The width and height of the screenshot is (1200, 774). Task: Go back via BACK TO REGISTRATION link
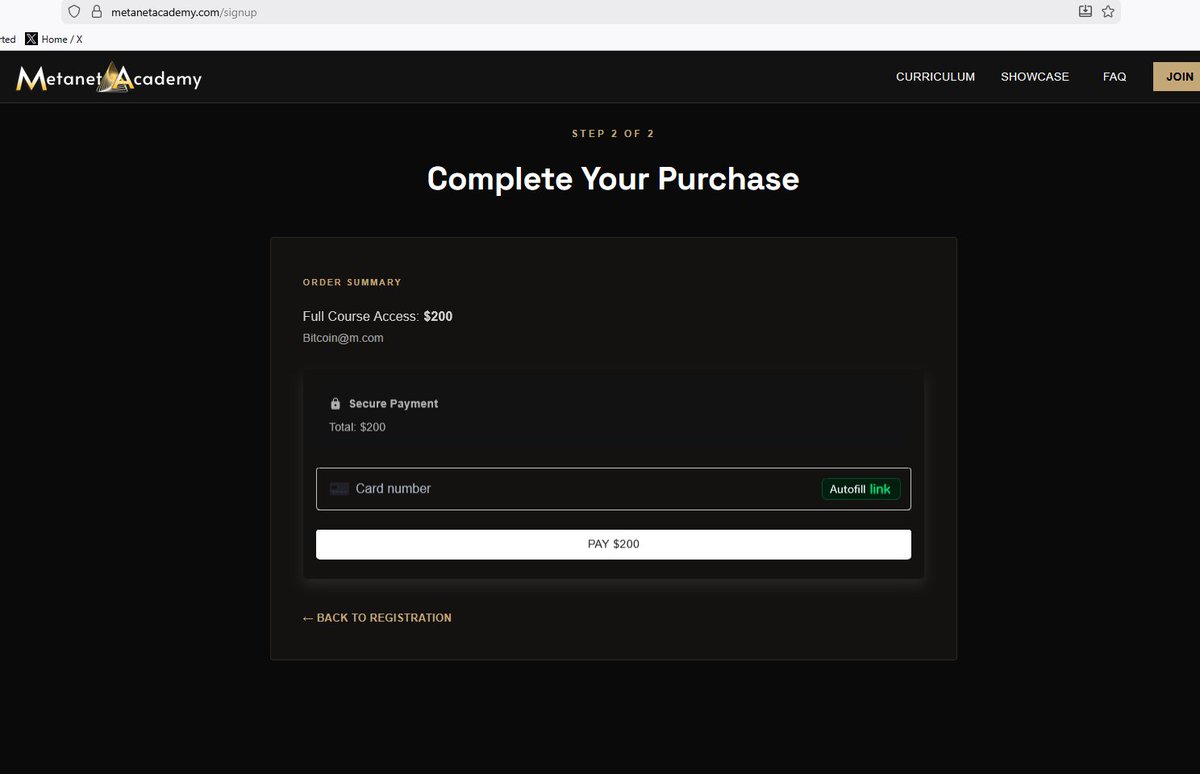point(377,618)
